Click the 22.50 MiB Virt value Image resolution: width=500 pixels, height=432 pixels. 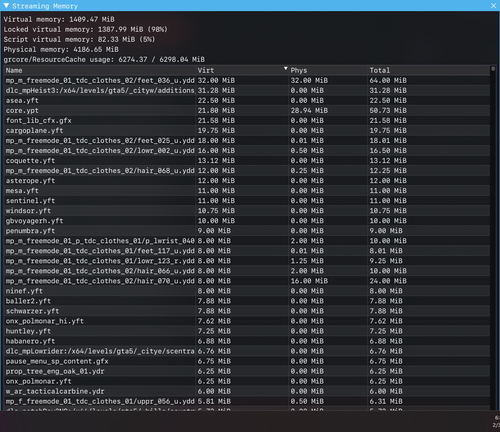point(216,100)
